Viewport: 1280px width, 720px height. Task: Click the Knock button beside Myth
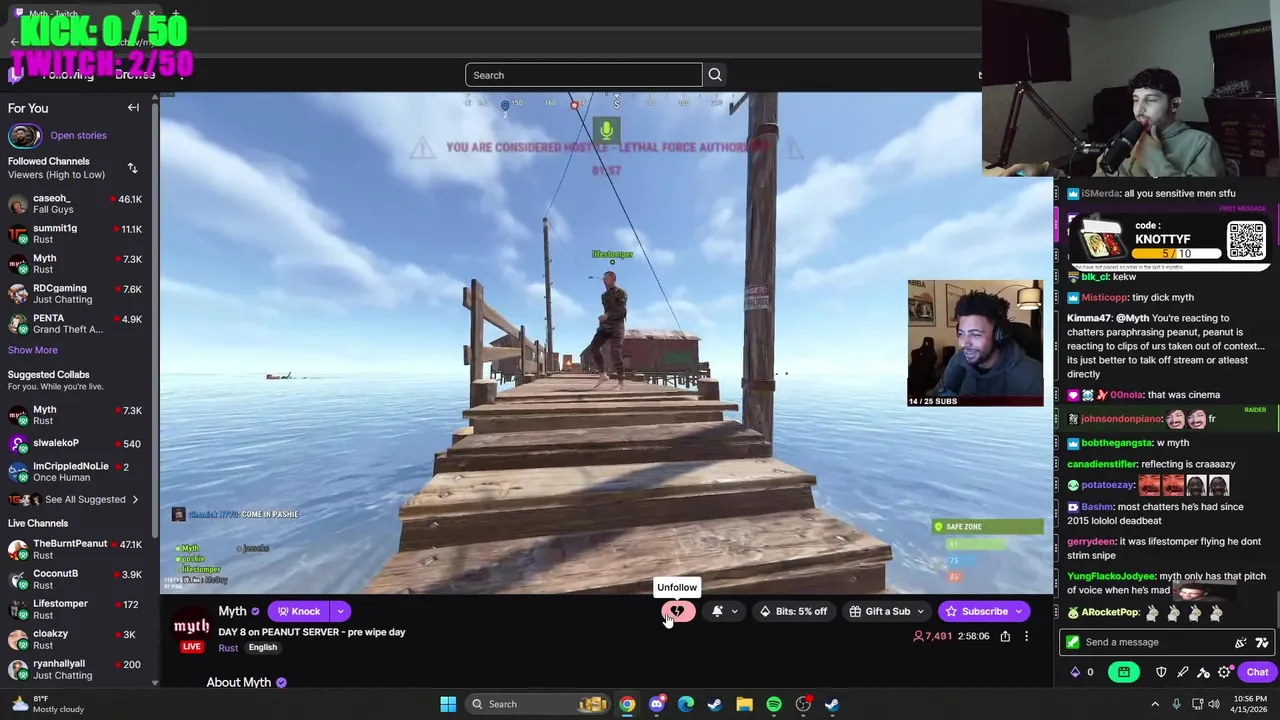pos(299,611)
